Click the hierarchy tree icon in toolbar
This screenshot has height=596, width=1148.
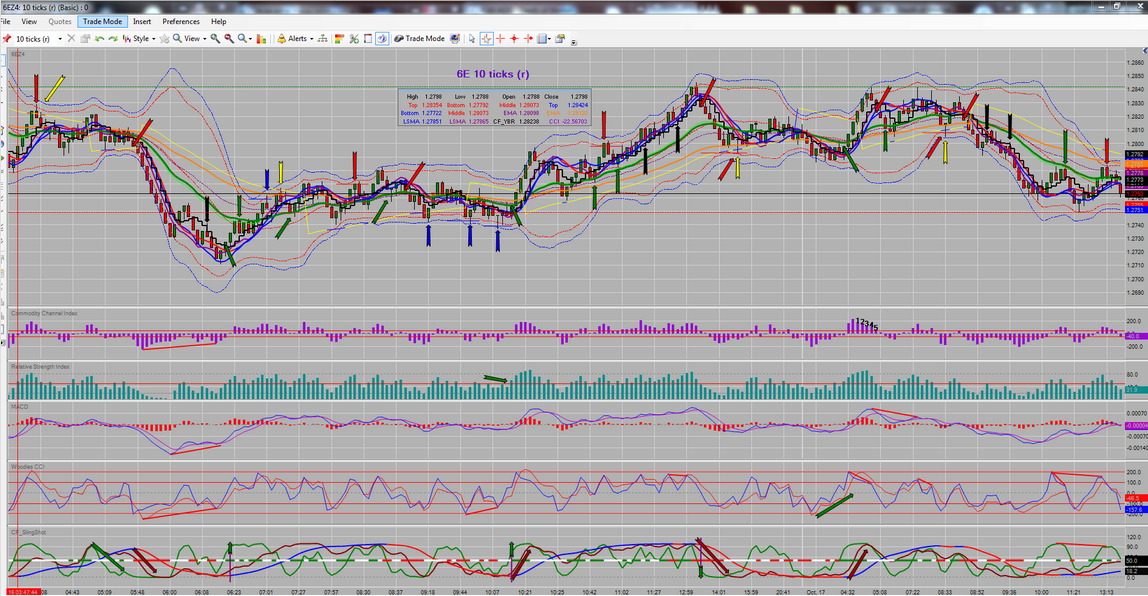(322, 39)
